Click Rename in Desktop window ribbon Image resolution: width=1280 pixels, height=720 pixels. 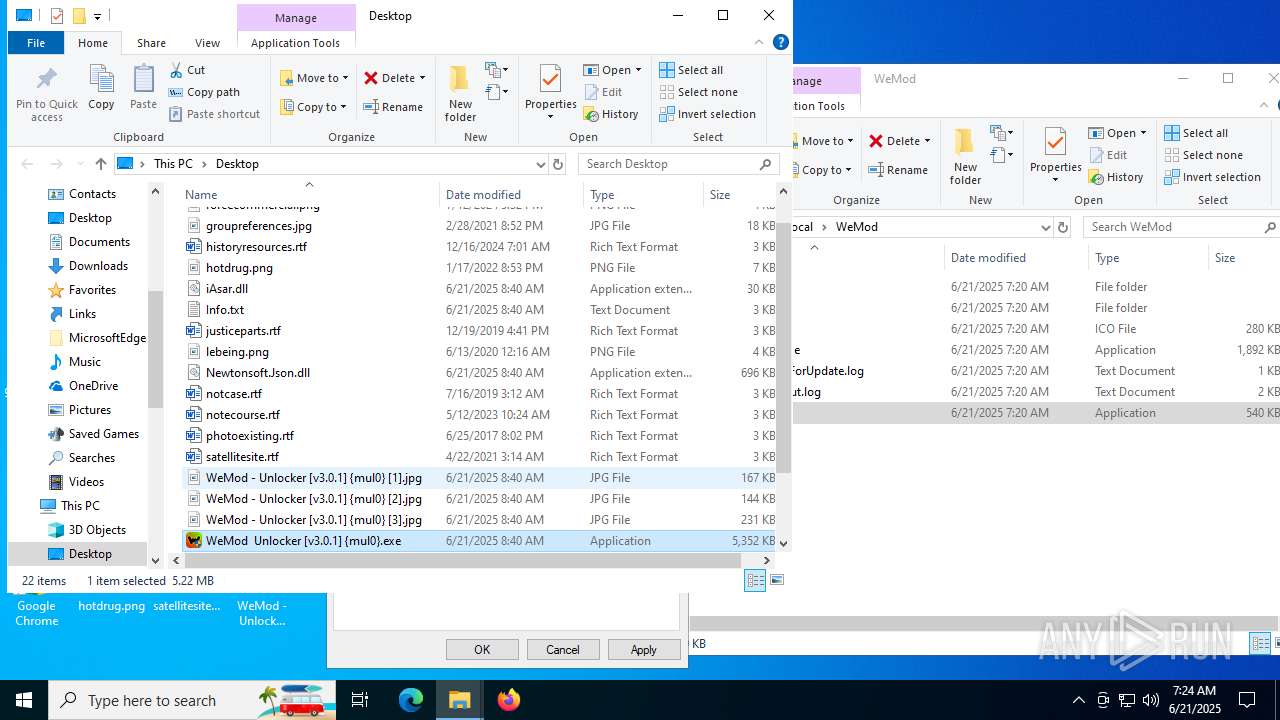point(393,107)
